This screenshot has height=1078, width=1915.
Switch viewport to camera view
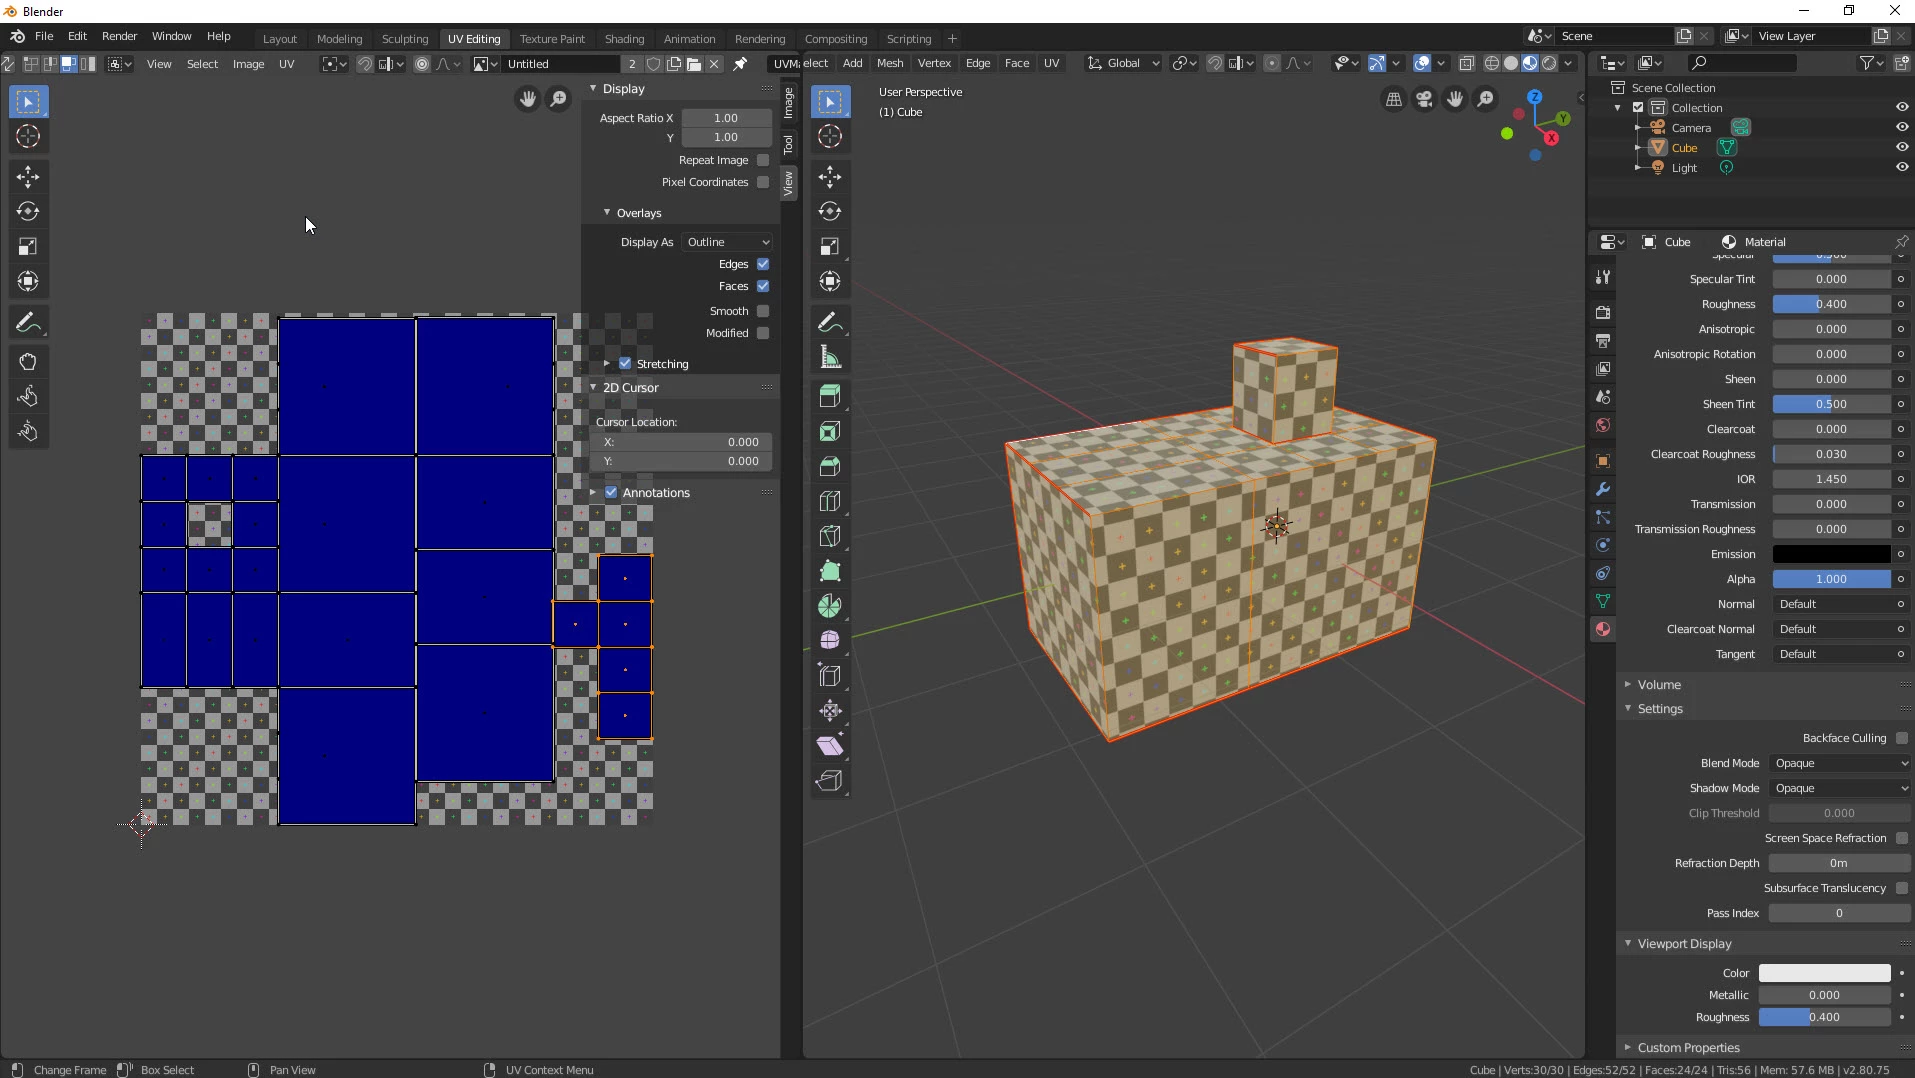[1424, 99]
